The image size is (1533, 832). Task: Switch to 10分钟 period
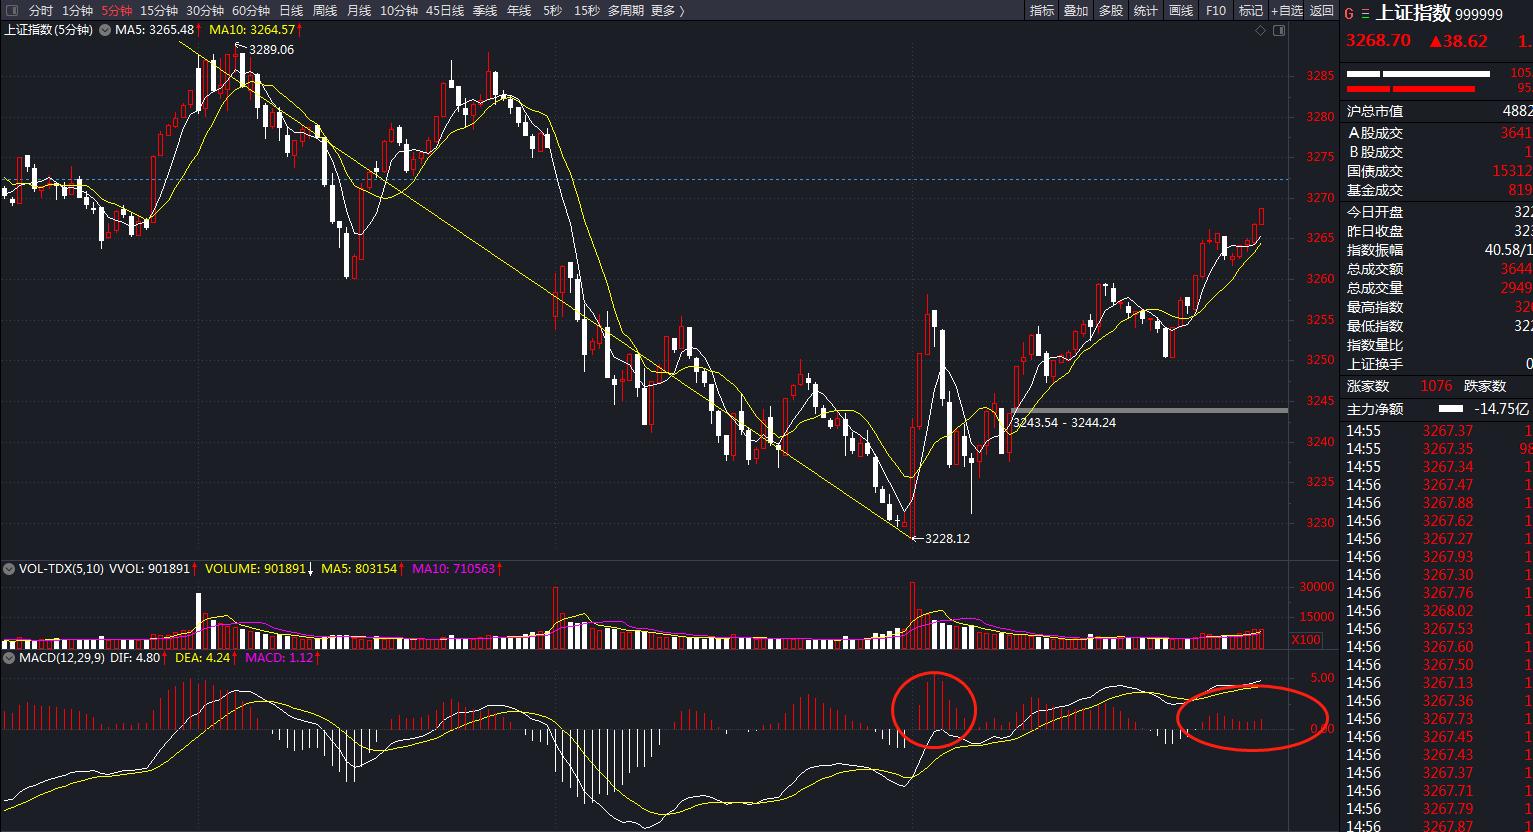tap(399, 11)
